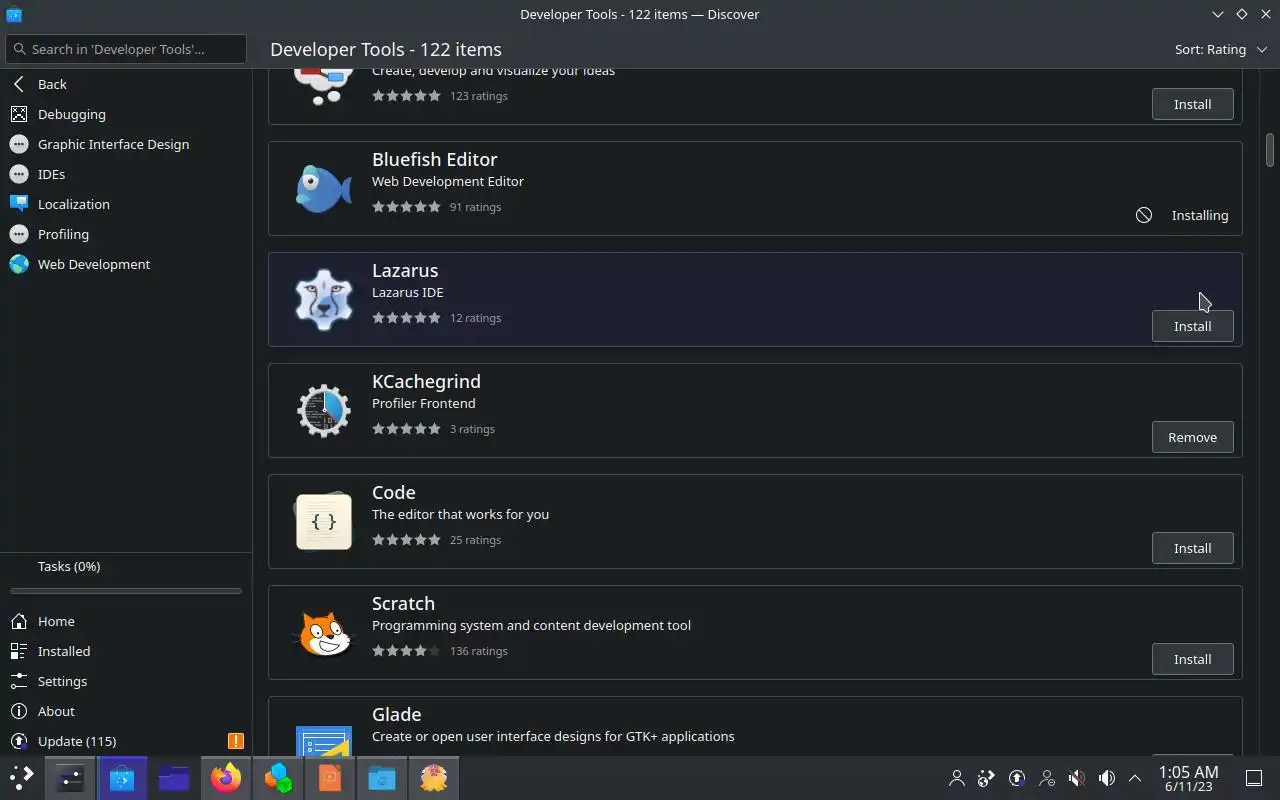This screenshot has width=1280, height=800.
Task: Open the Installed apps list
Action: (x=126, y=651)
